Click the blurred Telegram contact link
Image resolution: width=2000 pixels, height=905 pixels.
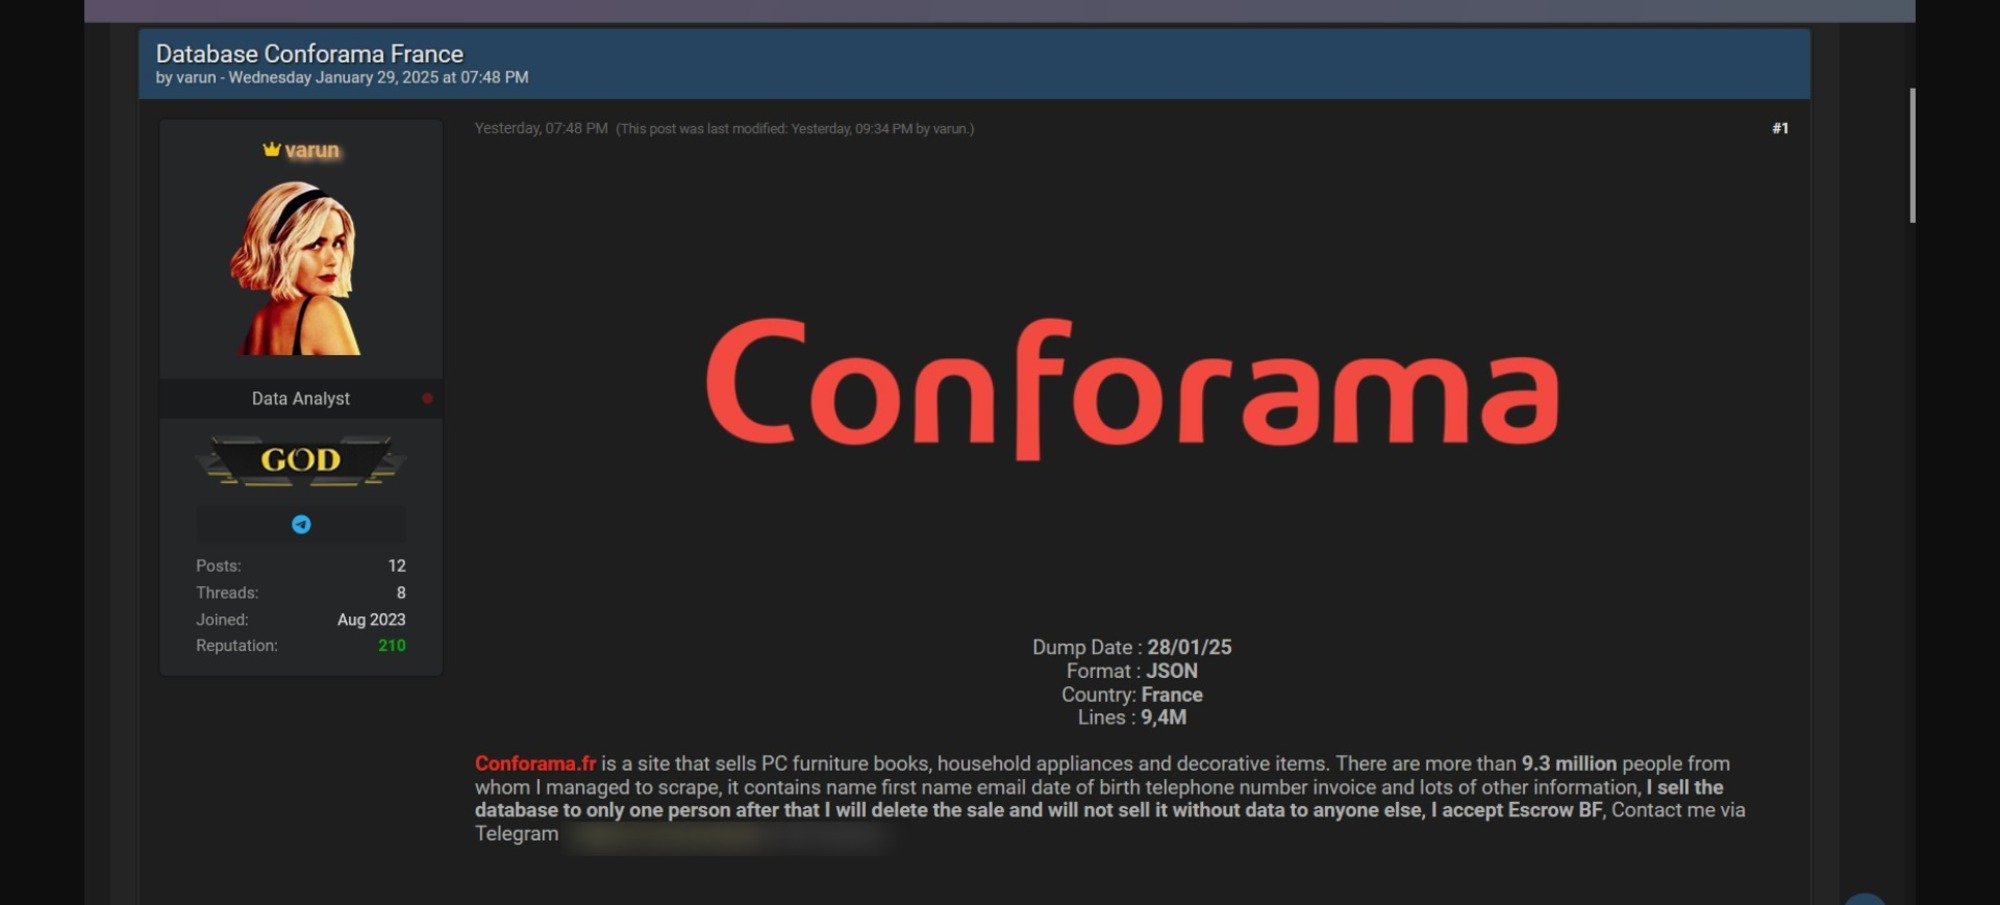725,836
